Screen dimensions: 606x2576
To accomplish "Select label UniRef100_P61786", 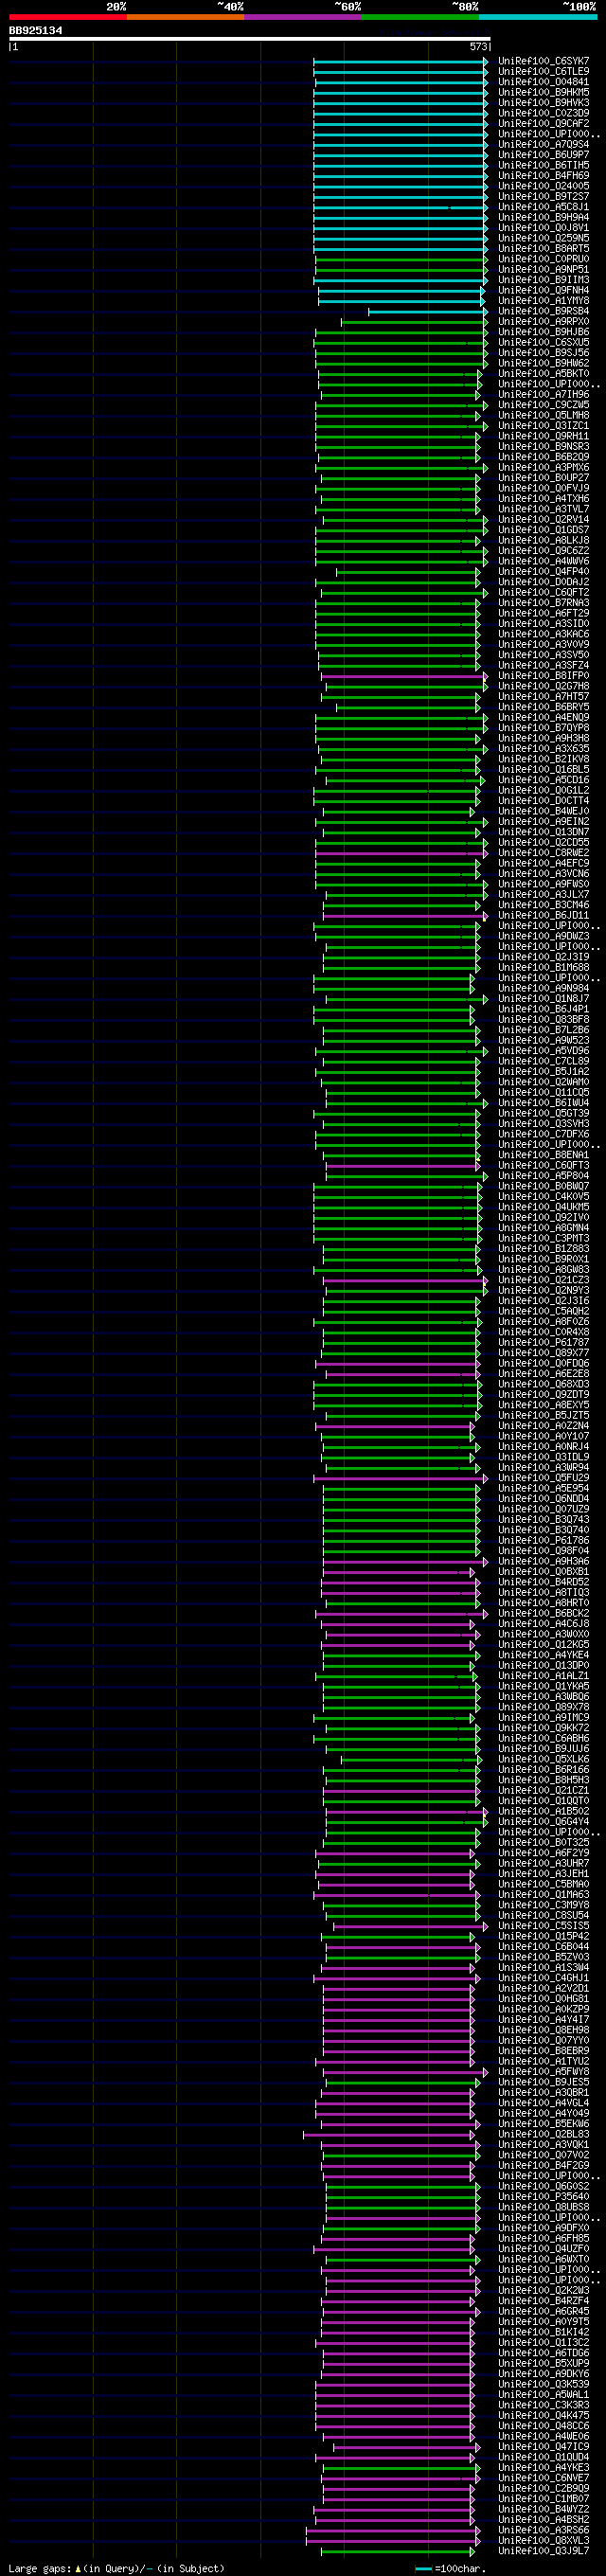I will [544, 1541].
